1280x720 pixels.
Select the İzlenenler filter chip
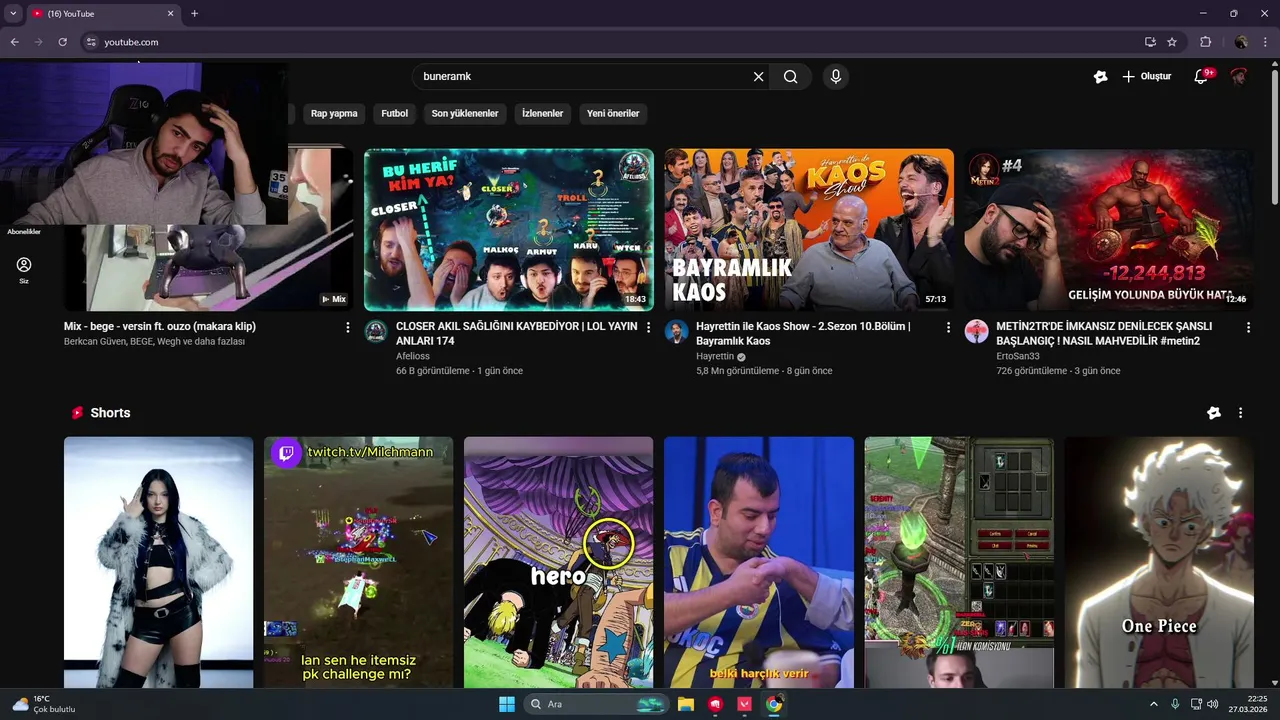(x=543, y=114)
